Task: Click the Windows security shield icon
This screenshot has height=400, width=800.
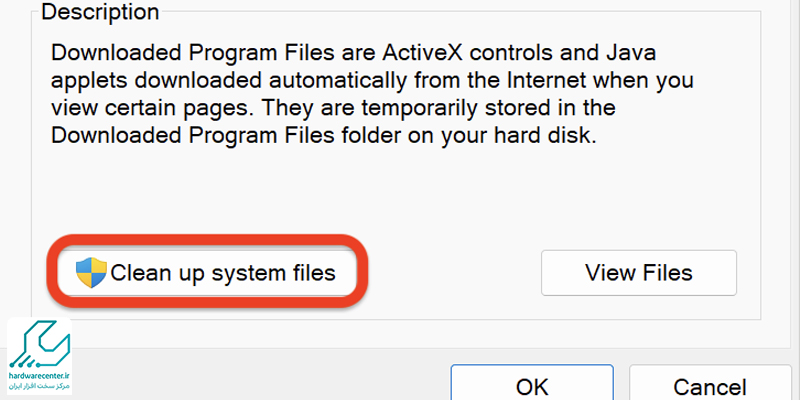Action: (91, 273)
